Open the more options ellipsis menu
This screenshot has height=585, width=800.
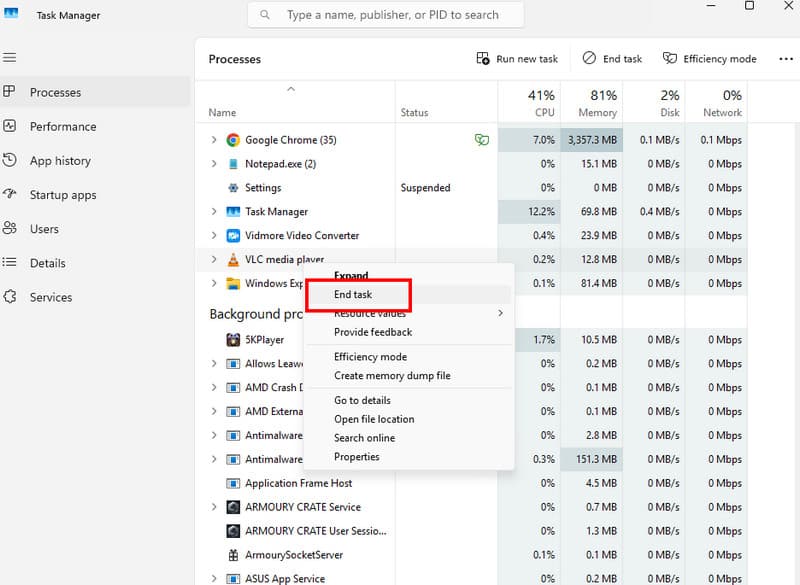[786, 58]
